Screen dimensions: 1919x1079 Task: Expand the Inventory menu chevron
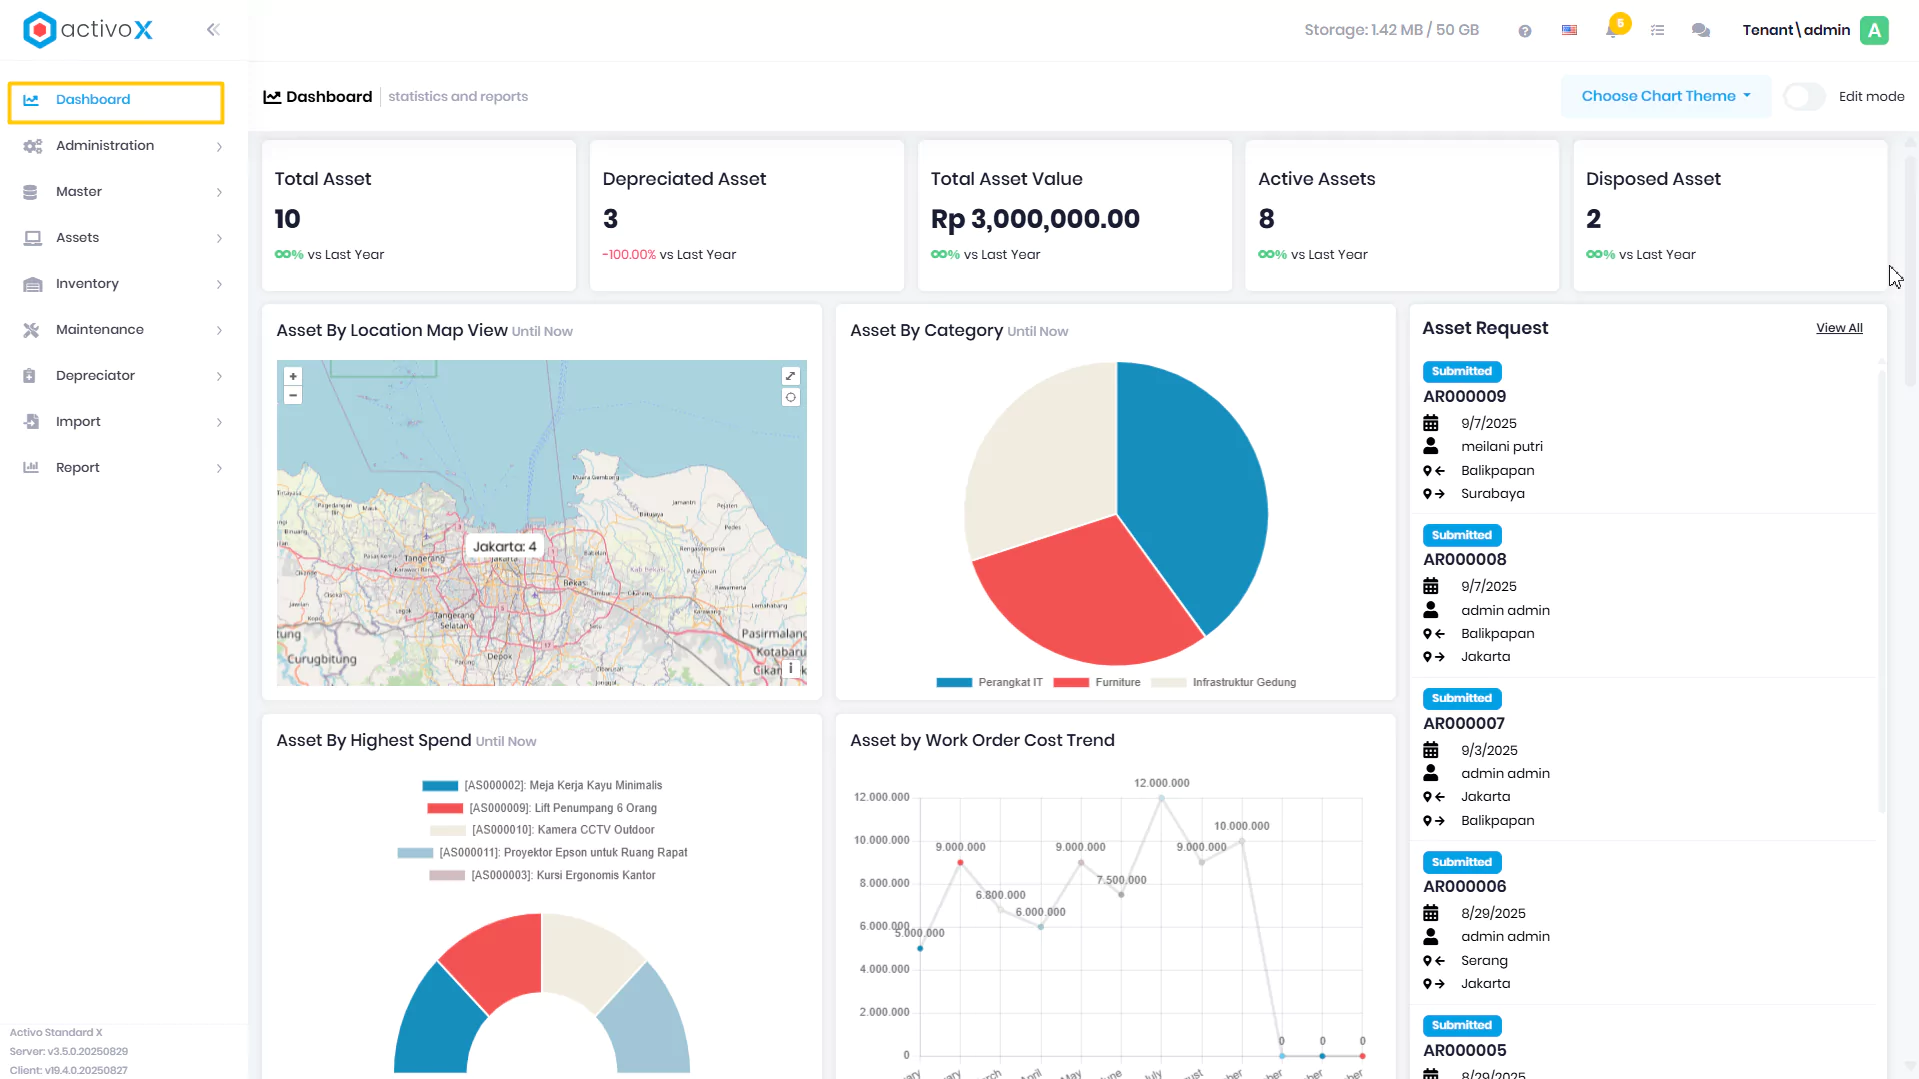point(219,285)
